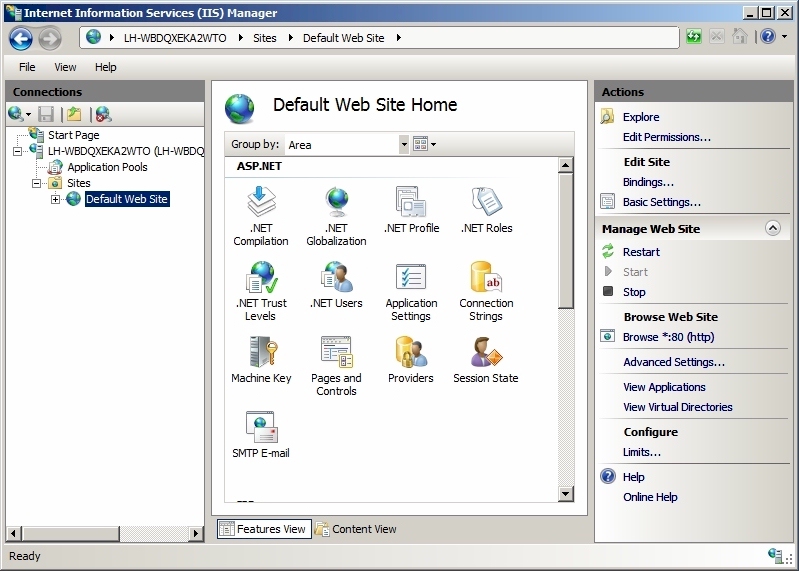Open the .NET Compilation feature
Viewport: 799px width, 571px height.
(x=261, y=216)
